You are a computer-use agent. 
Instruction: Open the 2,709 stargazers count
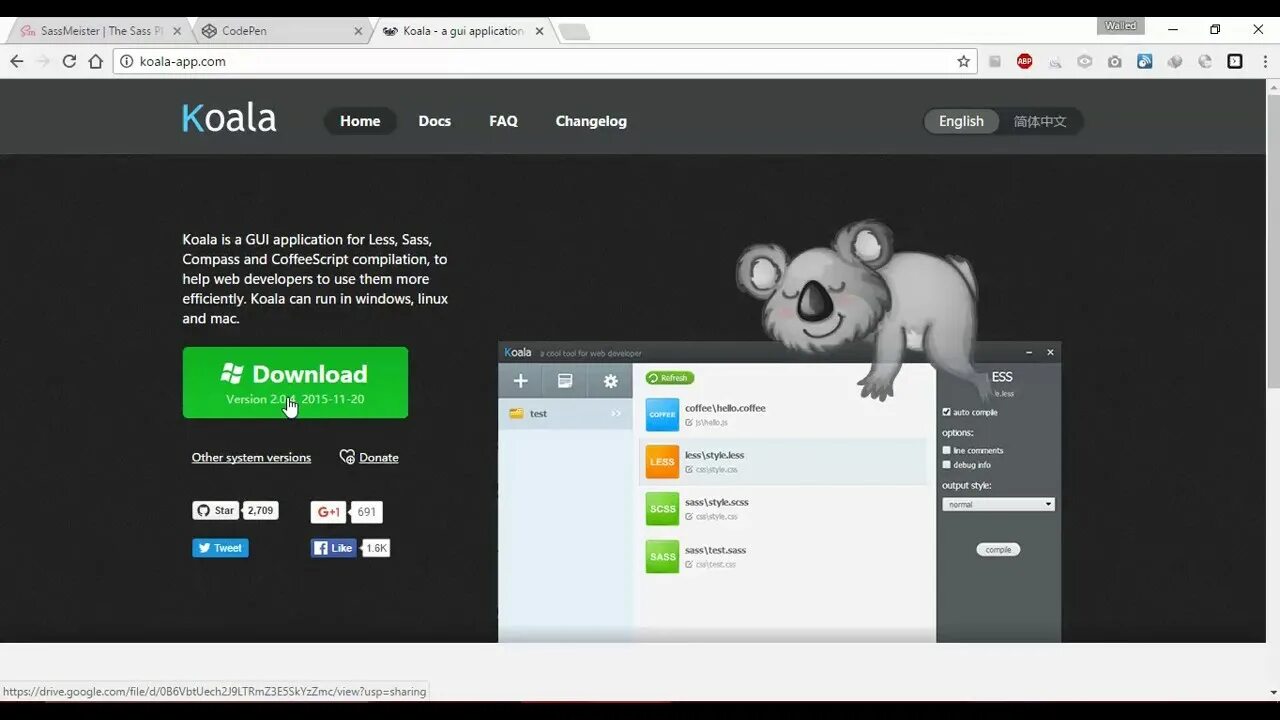click(261, 510)
